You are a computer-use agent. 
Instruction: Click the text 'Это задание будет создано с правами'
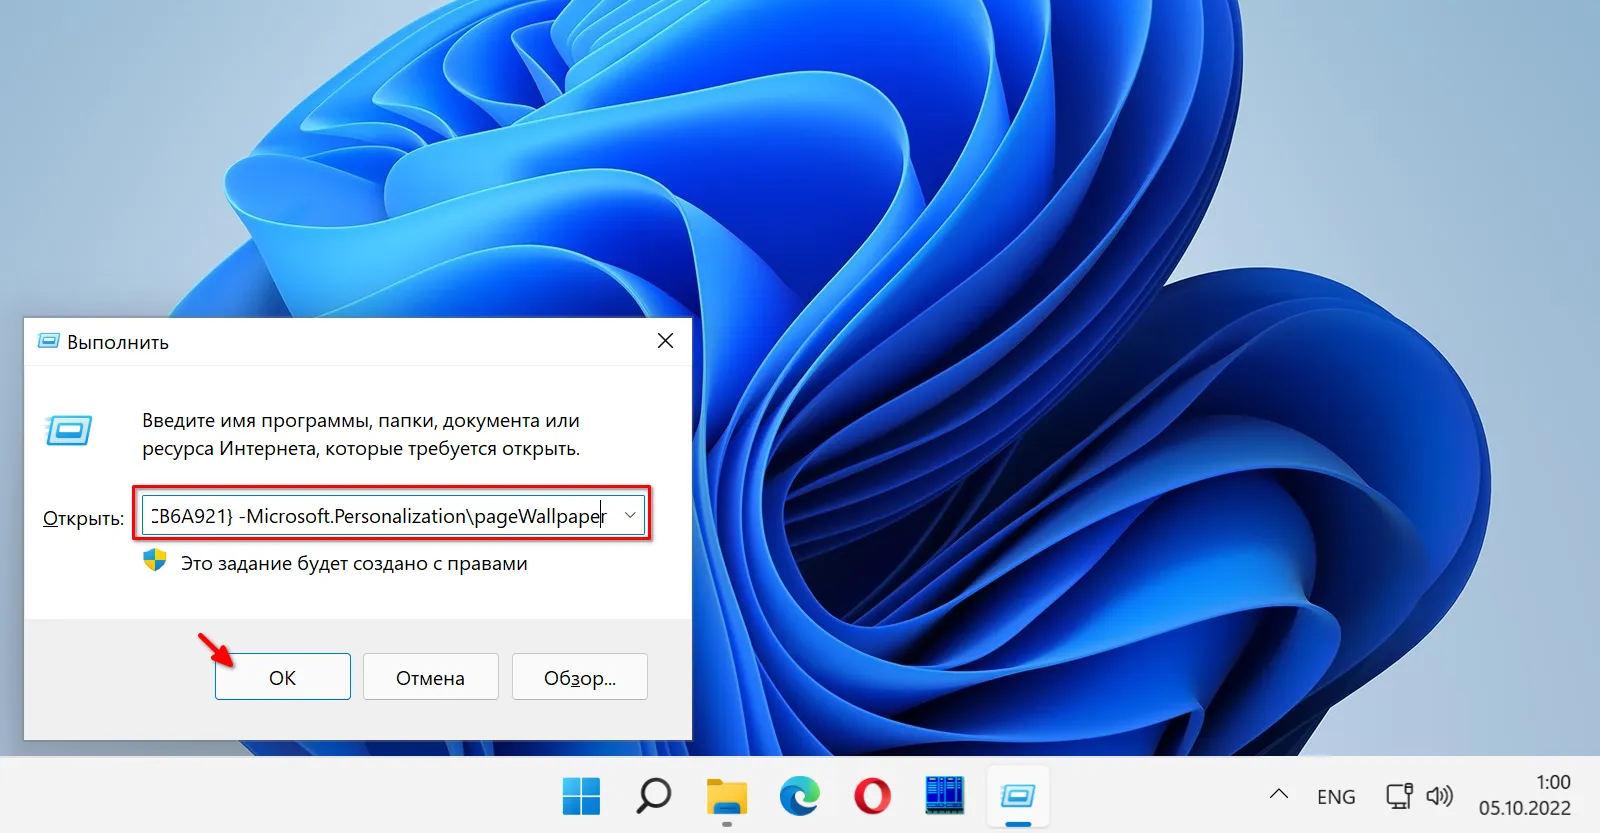click(354, 563)
